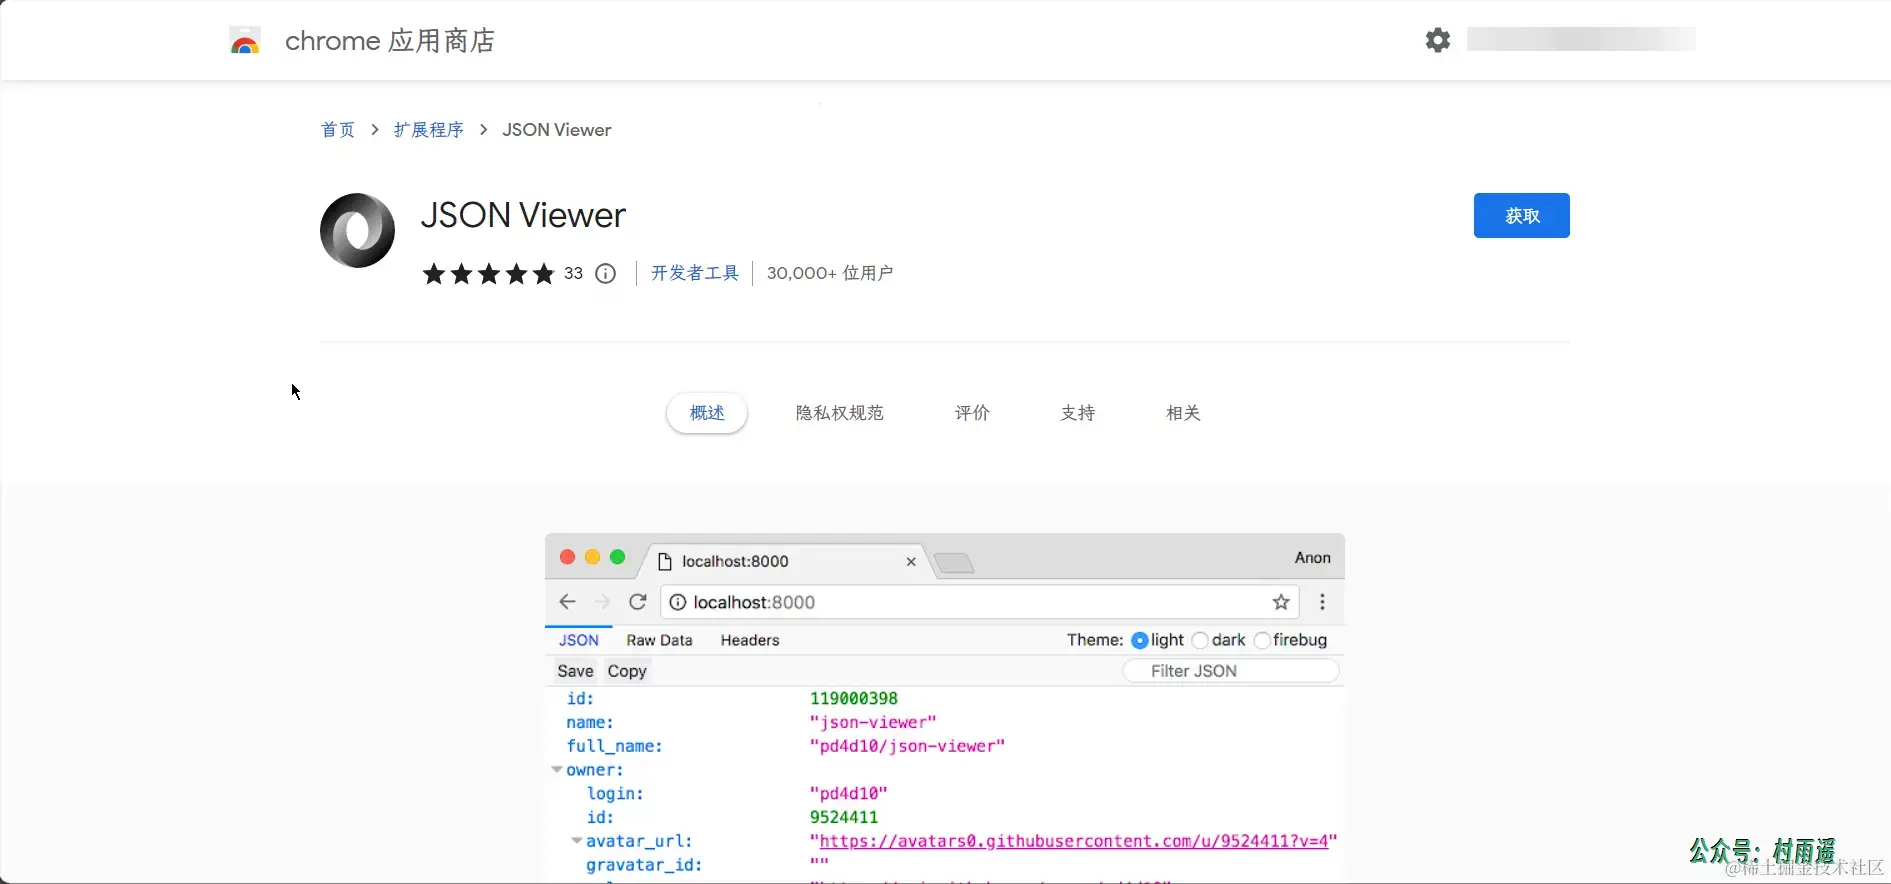Select the dark theme radio button
This screenshot has height=884, width=1891.
[1200, 641]
